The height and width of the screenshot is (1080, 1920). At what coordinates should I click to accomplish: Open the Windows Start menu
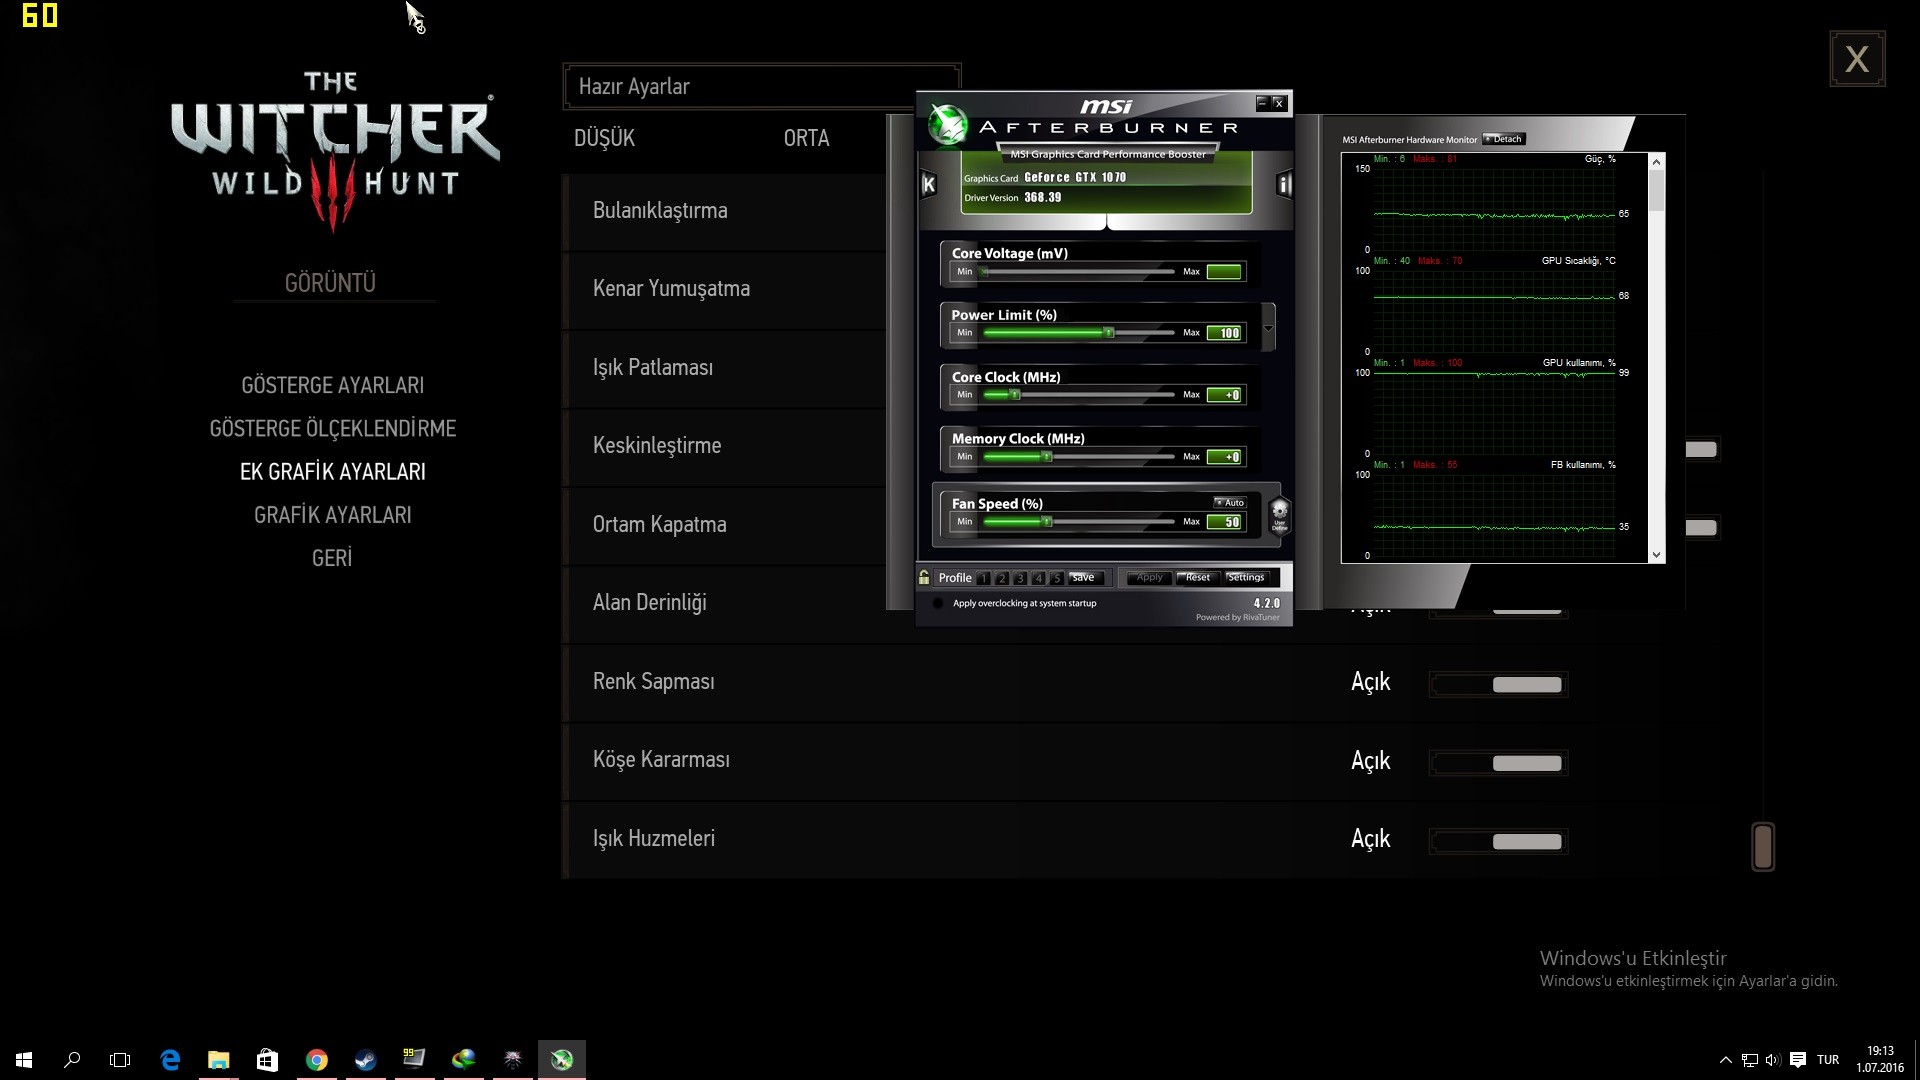(24, 1060)
